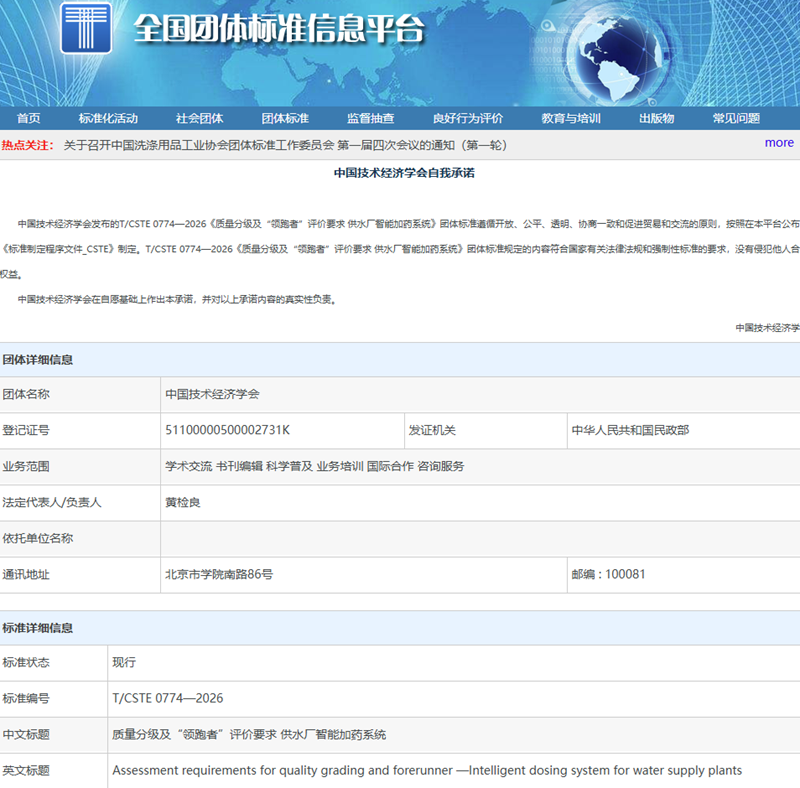Select the 监督抽查 navigation item
The width and height of the screenshot is (800, 788).
click(x=371, y=118)
